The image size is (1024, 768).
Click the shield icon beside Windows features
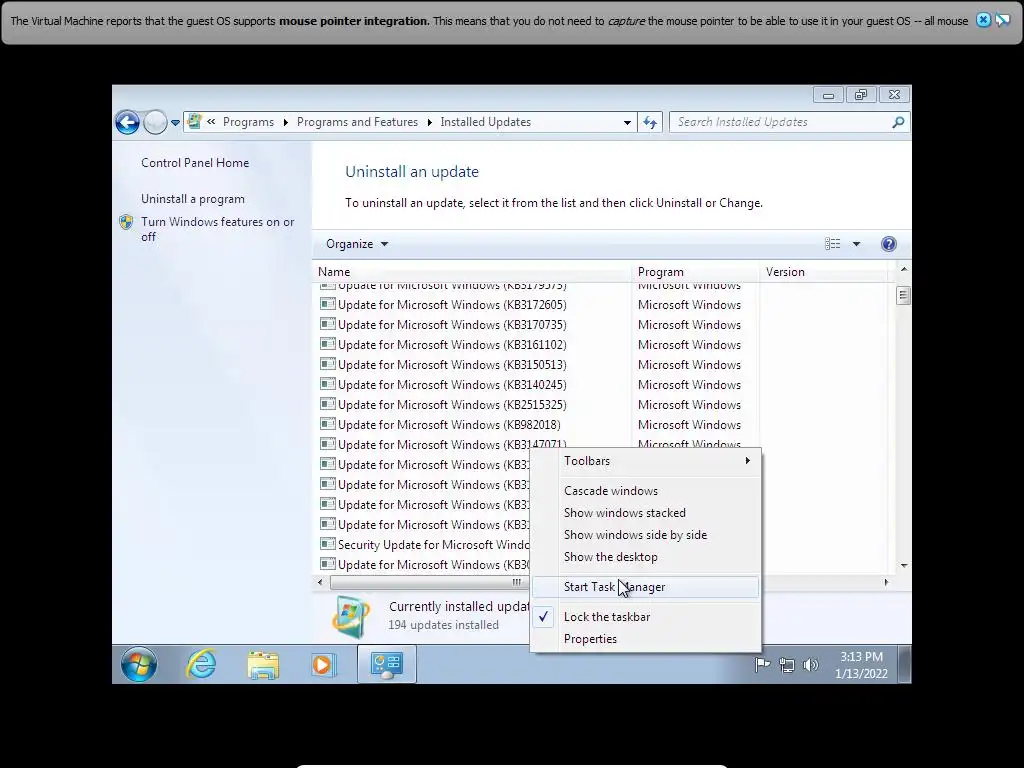[126, 222]
